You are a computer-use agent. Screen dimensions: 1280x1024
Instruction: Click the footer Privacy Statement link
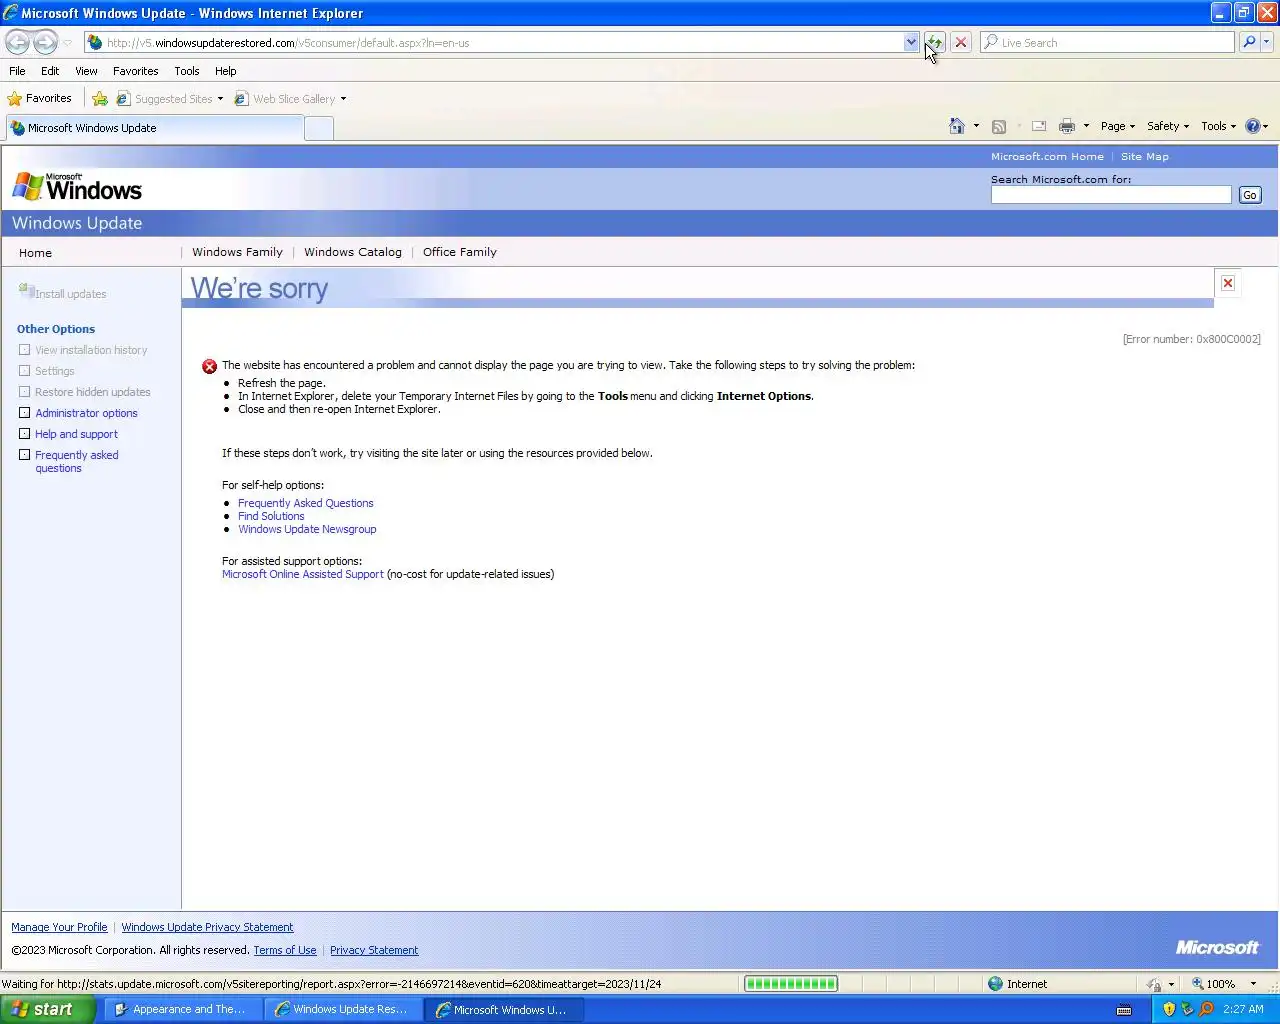pyautogui.click(x=374, y=950)
